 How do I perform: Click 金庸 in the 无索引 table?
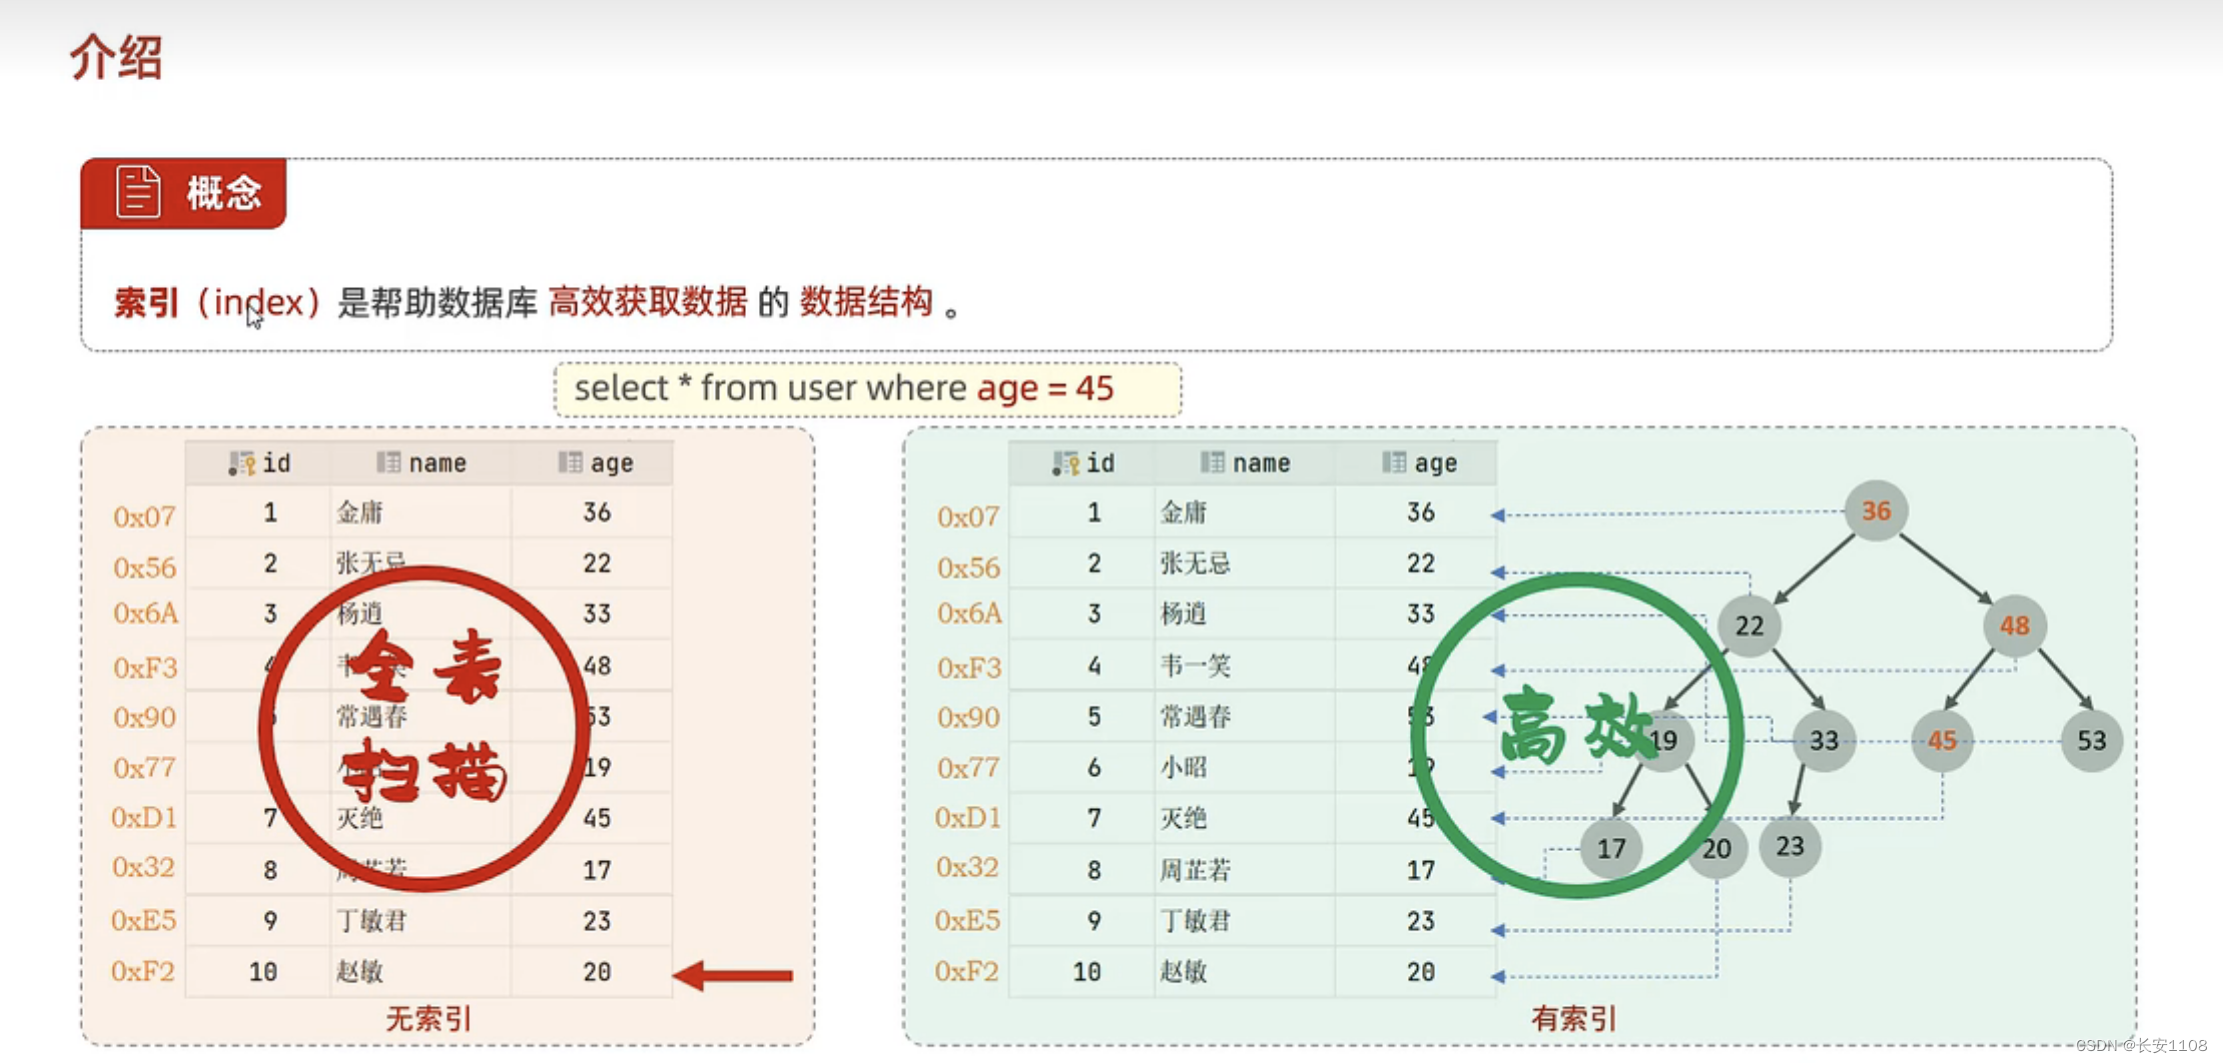[360, 513]
